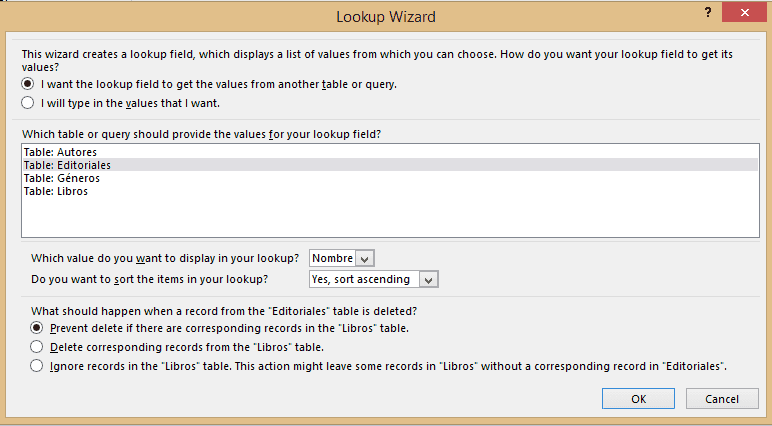Expand the Nombre dropdown arrow
This screenshot has width=772, height=426.
(365, 259)
